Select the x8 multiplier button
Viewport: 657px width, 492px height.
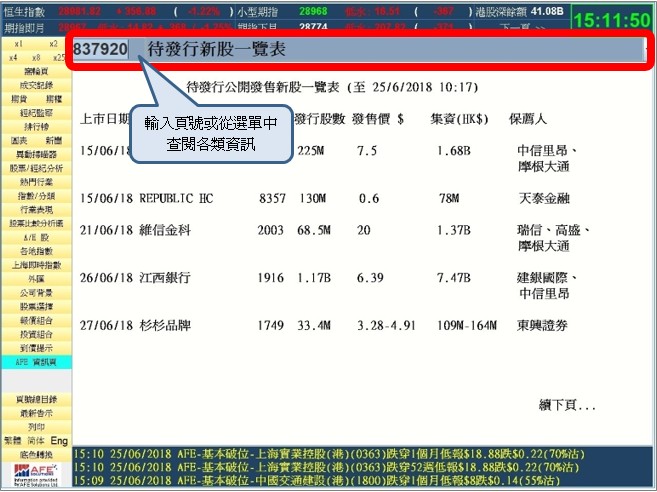[x=36, y=57]
